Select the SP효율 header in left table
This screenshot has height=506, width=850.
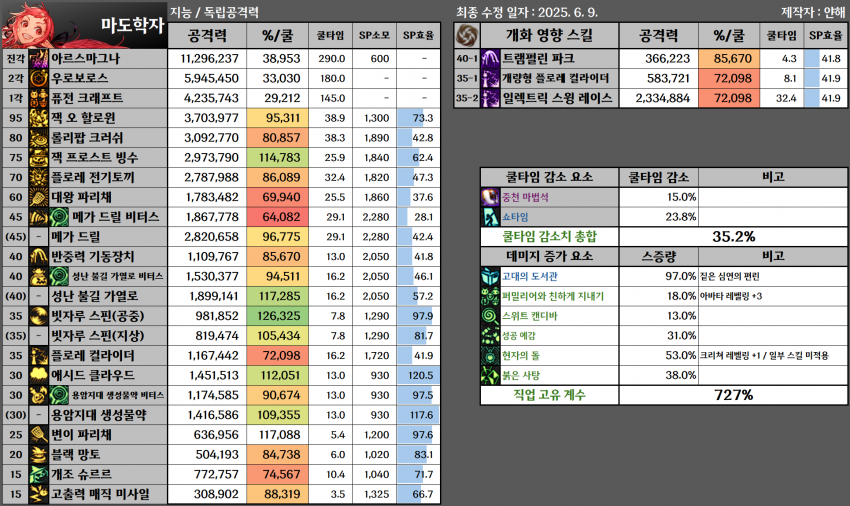point(418,35)
